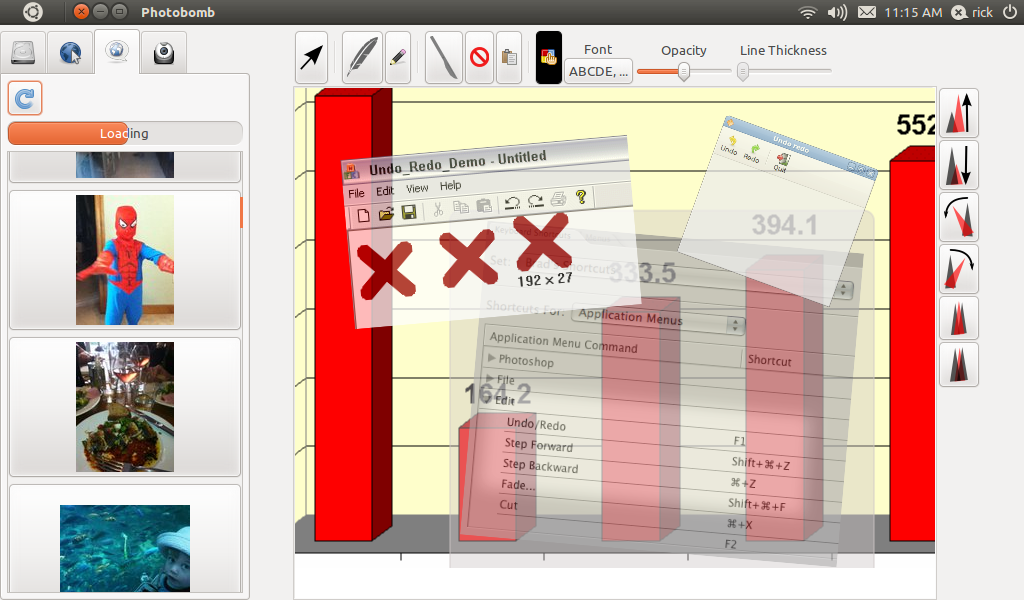Click the orange thumbnail list scrollbar
Image resolution: width=1024 pixels, height=600 pixels.
(241, 213)
